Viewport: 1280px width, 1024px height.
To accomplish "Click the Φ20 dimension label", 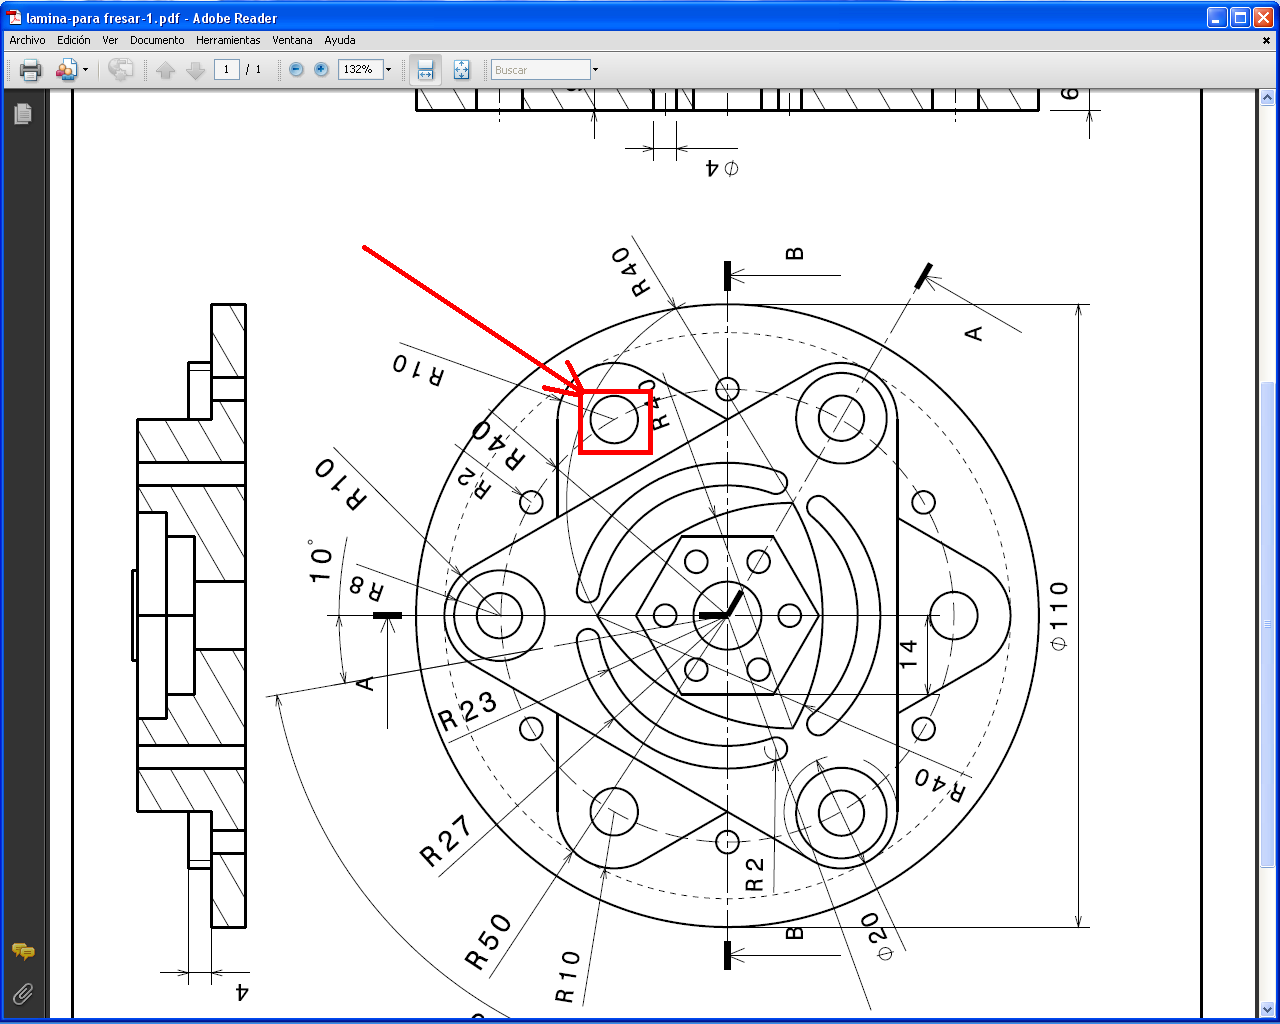I will coord(878,937).
